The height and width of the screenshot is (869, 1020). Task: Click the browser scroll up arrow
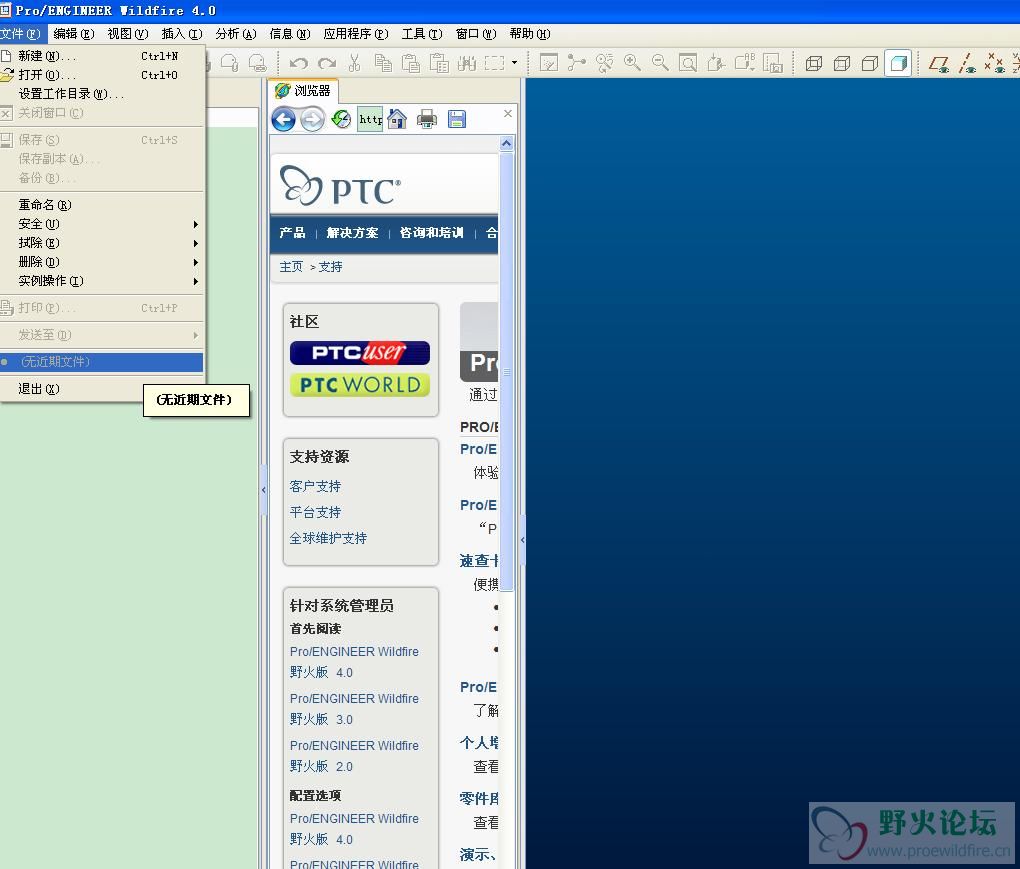click(x=507, y=144)
